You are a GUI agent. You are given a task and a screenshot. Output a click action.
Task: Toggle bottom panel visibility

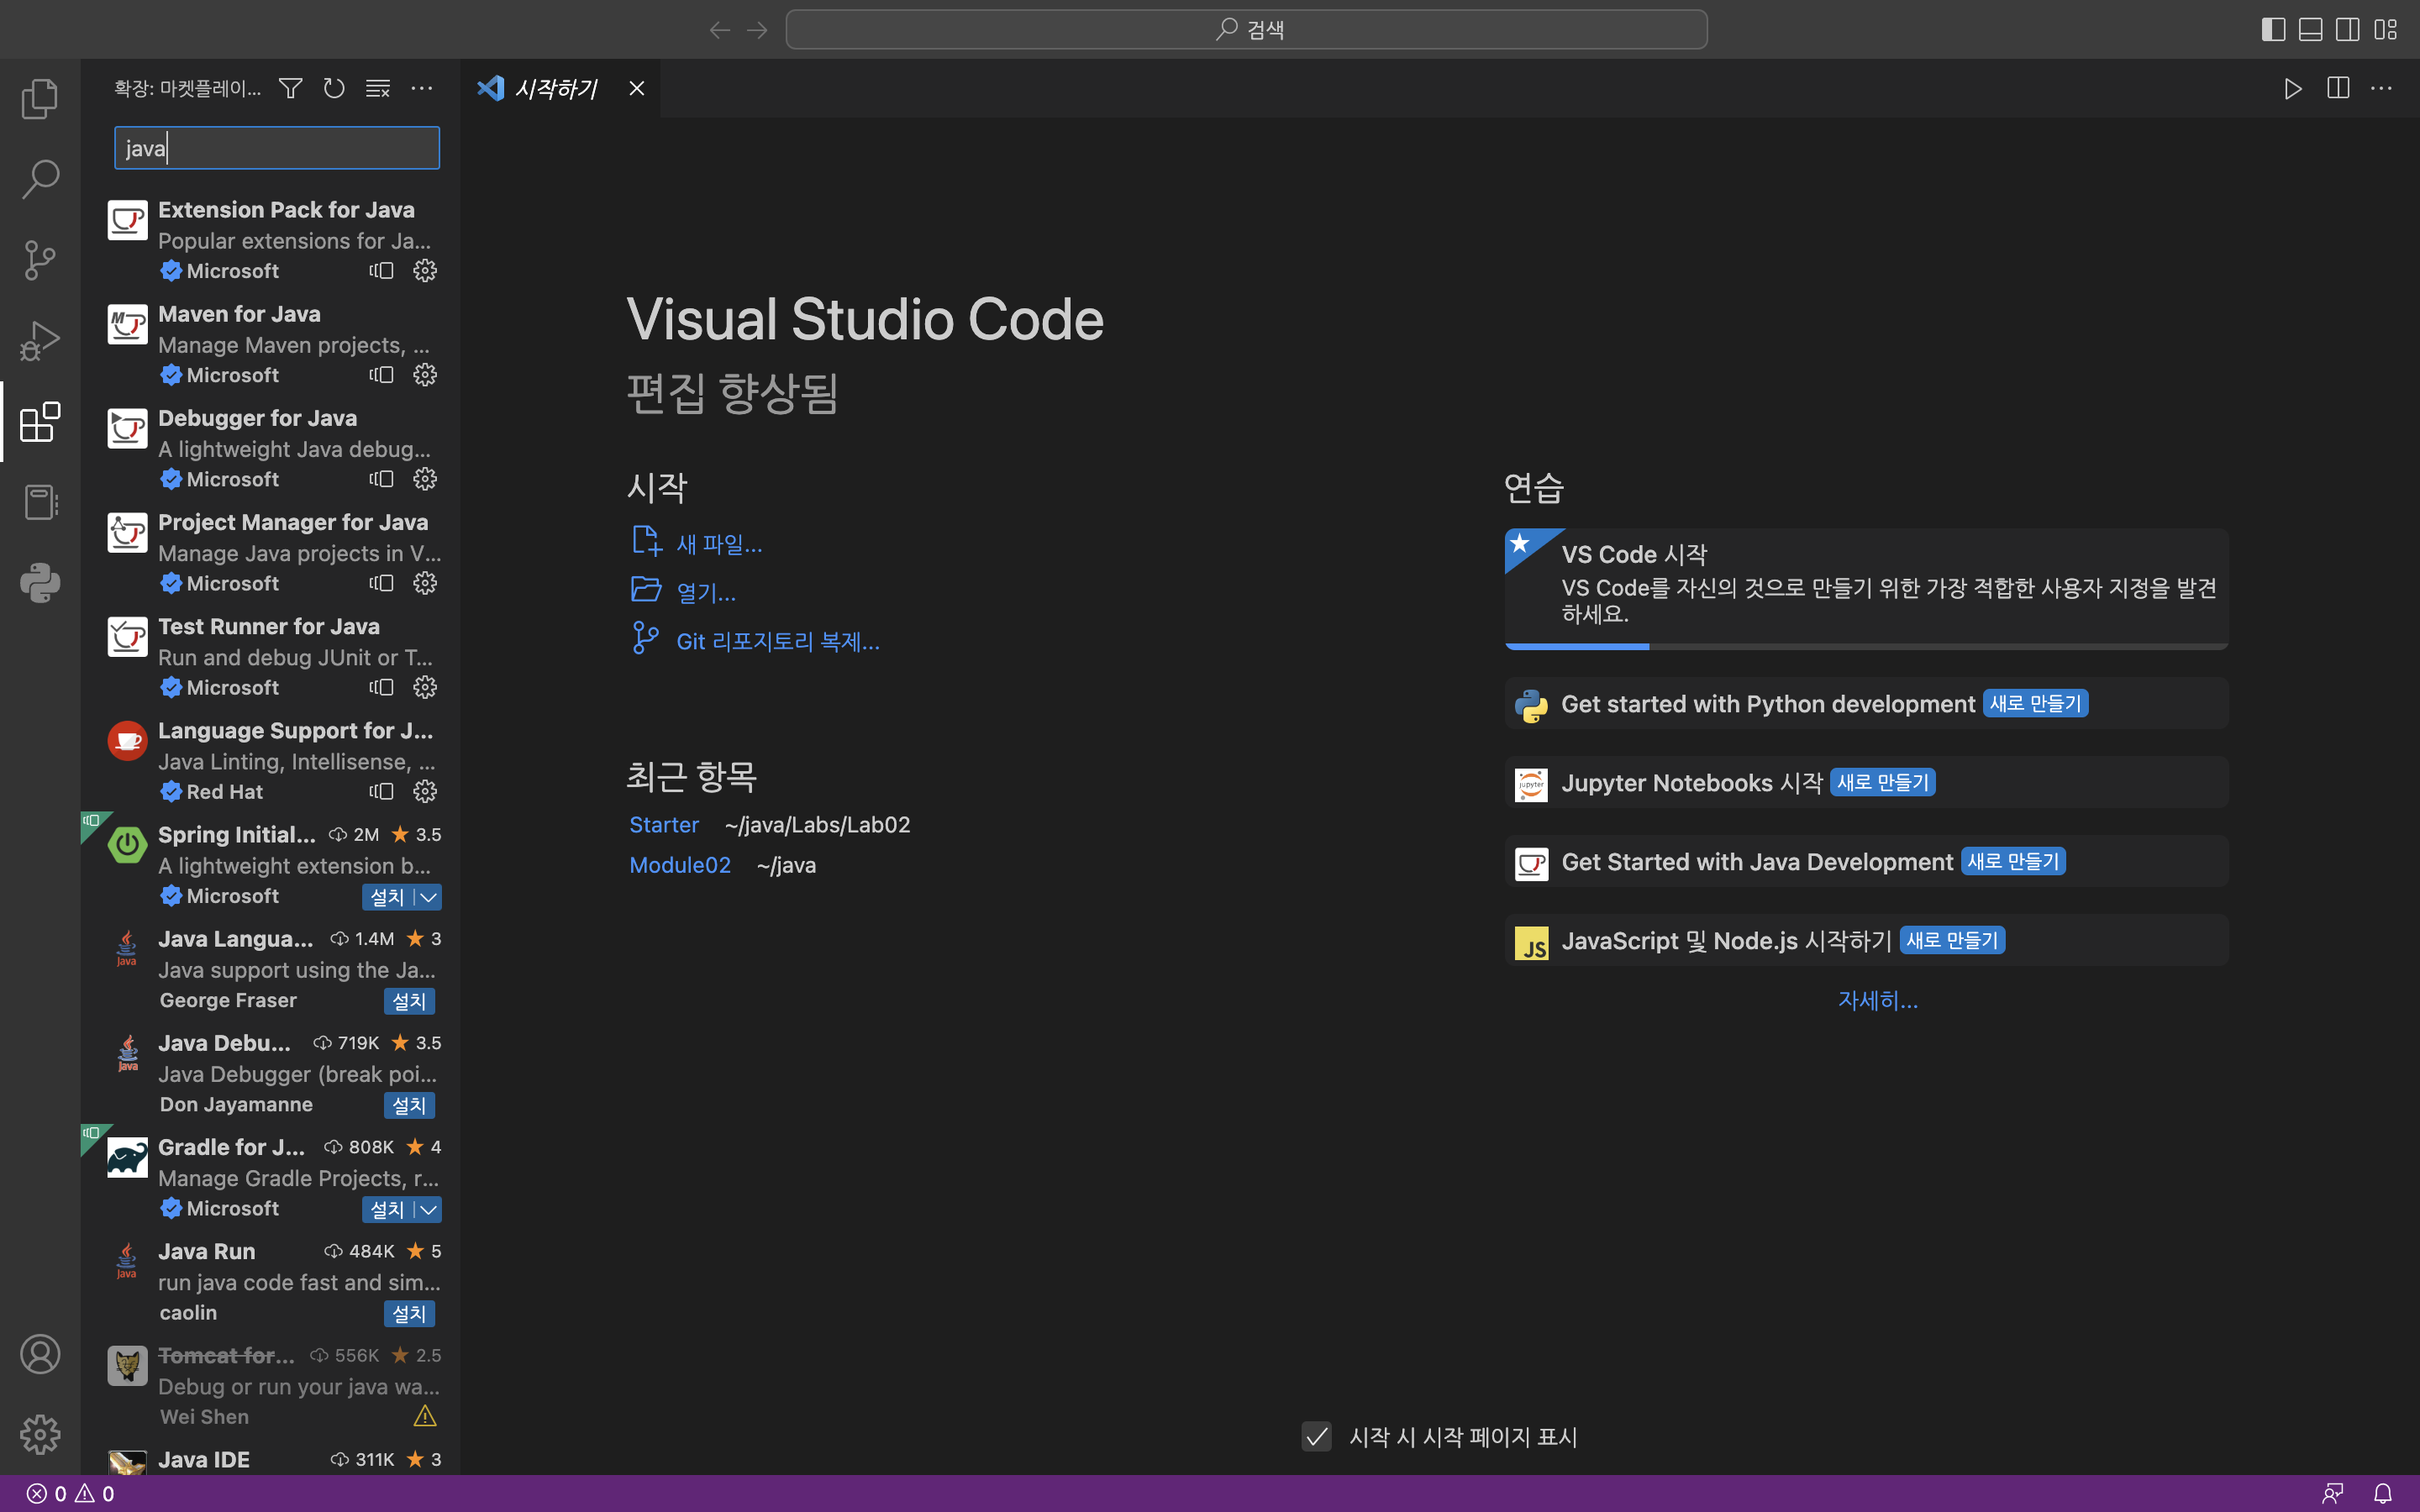2310,29
